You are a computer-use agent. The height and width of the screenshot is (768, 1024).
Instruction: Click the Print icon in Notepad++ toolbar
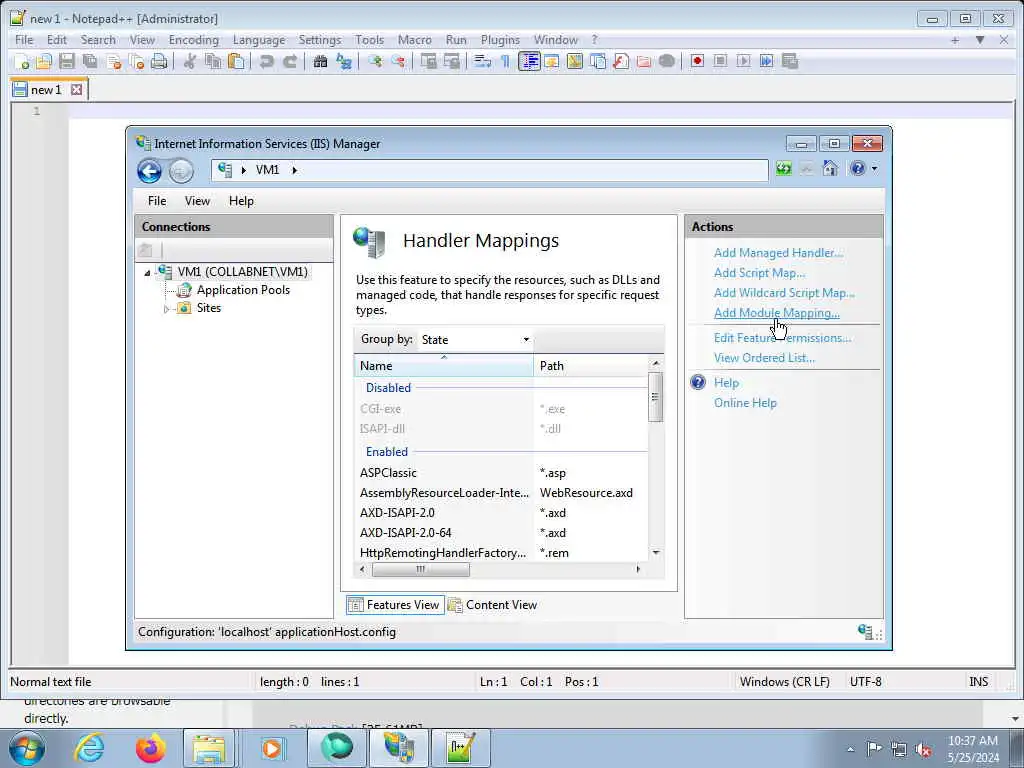click(x=159, y=61)
